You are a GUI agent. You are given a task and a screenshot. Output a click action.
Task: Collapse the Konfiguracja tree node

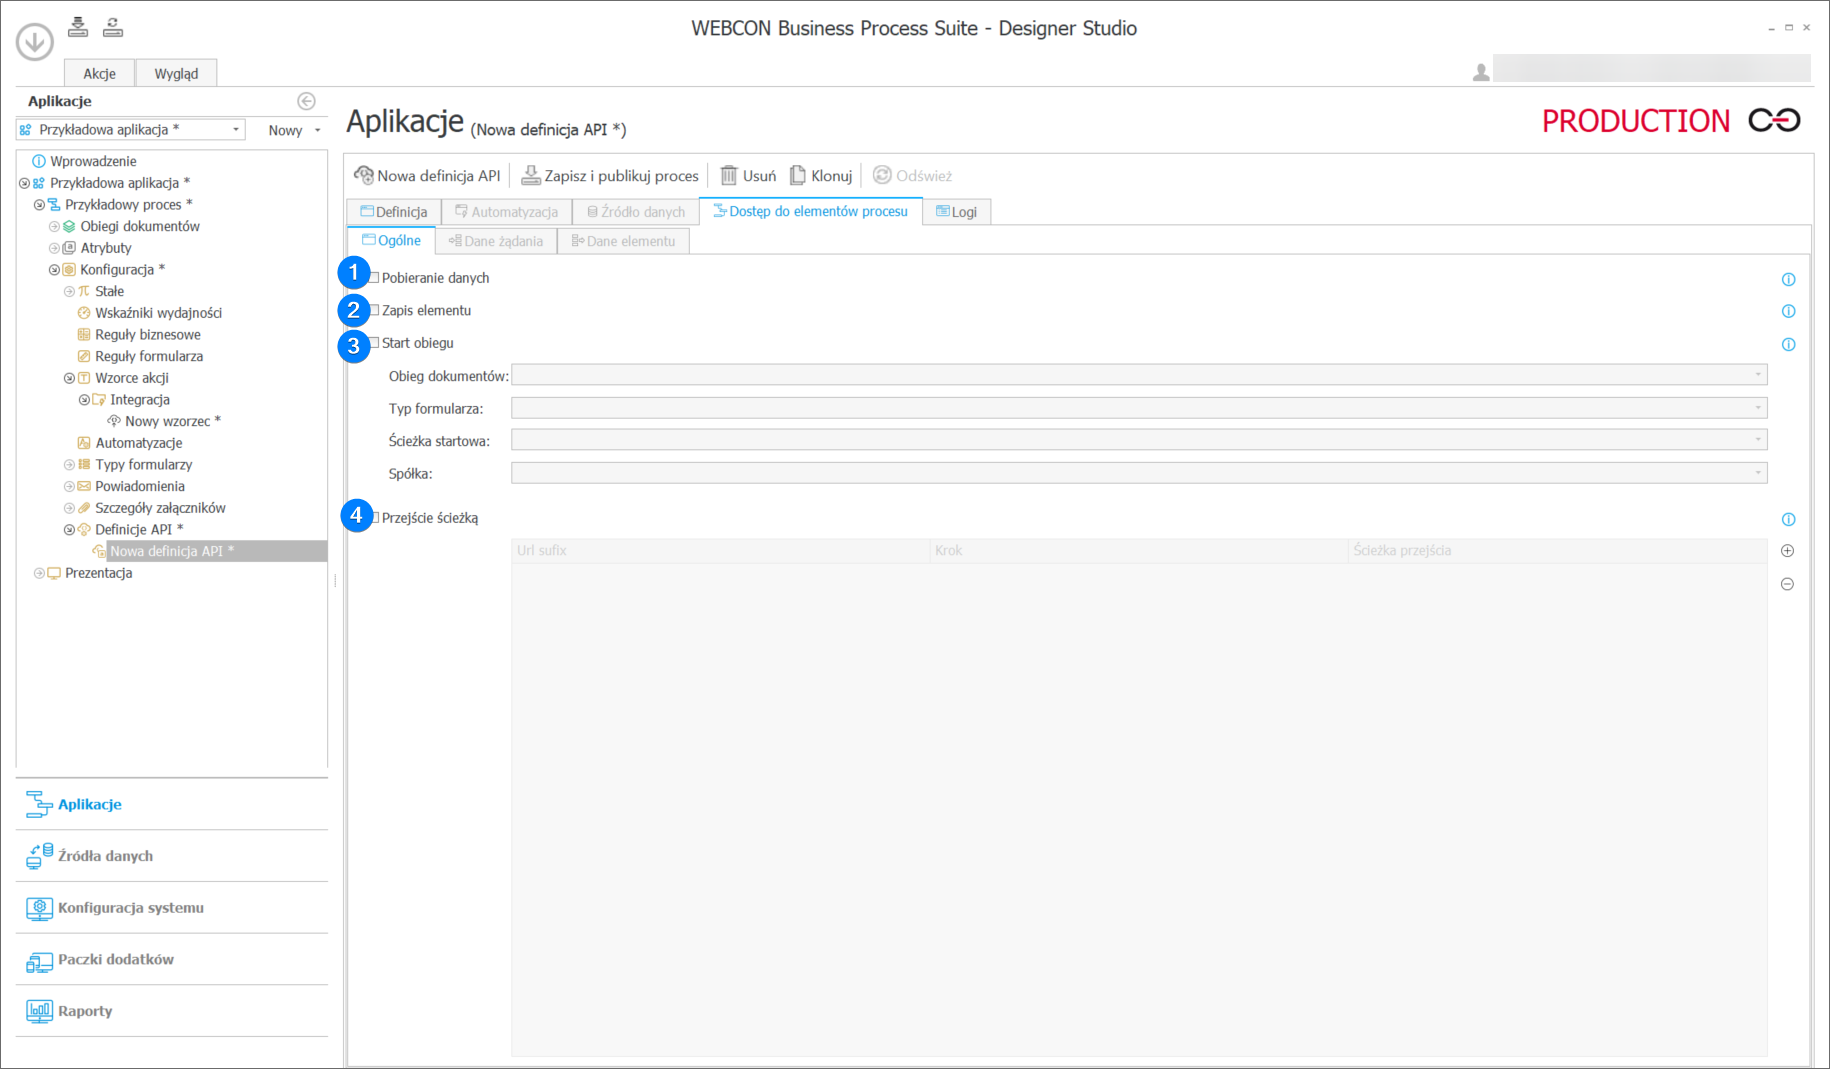[x=54, y=270]
